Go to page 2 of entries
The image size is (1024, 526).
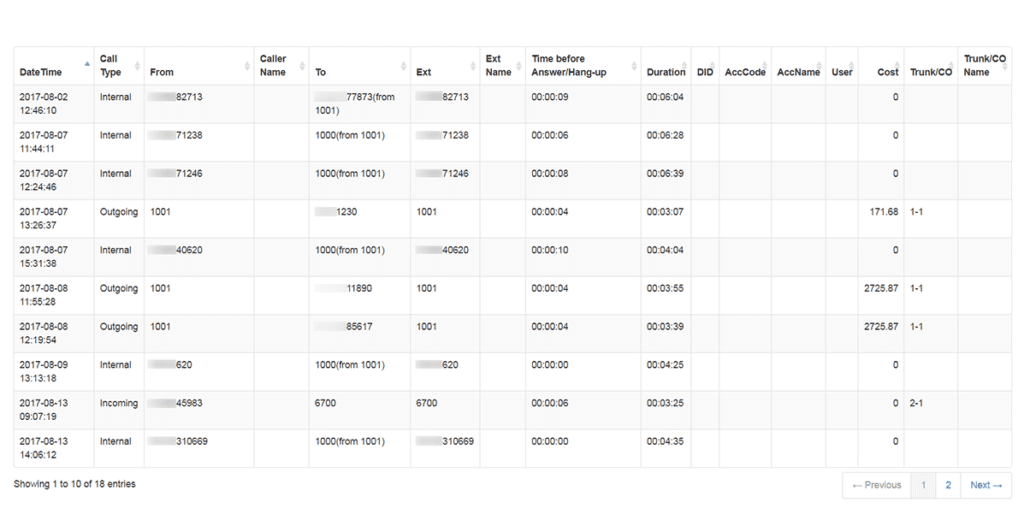[x=947, y=485]
